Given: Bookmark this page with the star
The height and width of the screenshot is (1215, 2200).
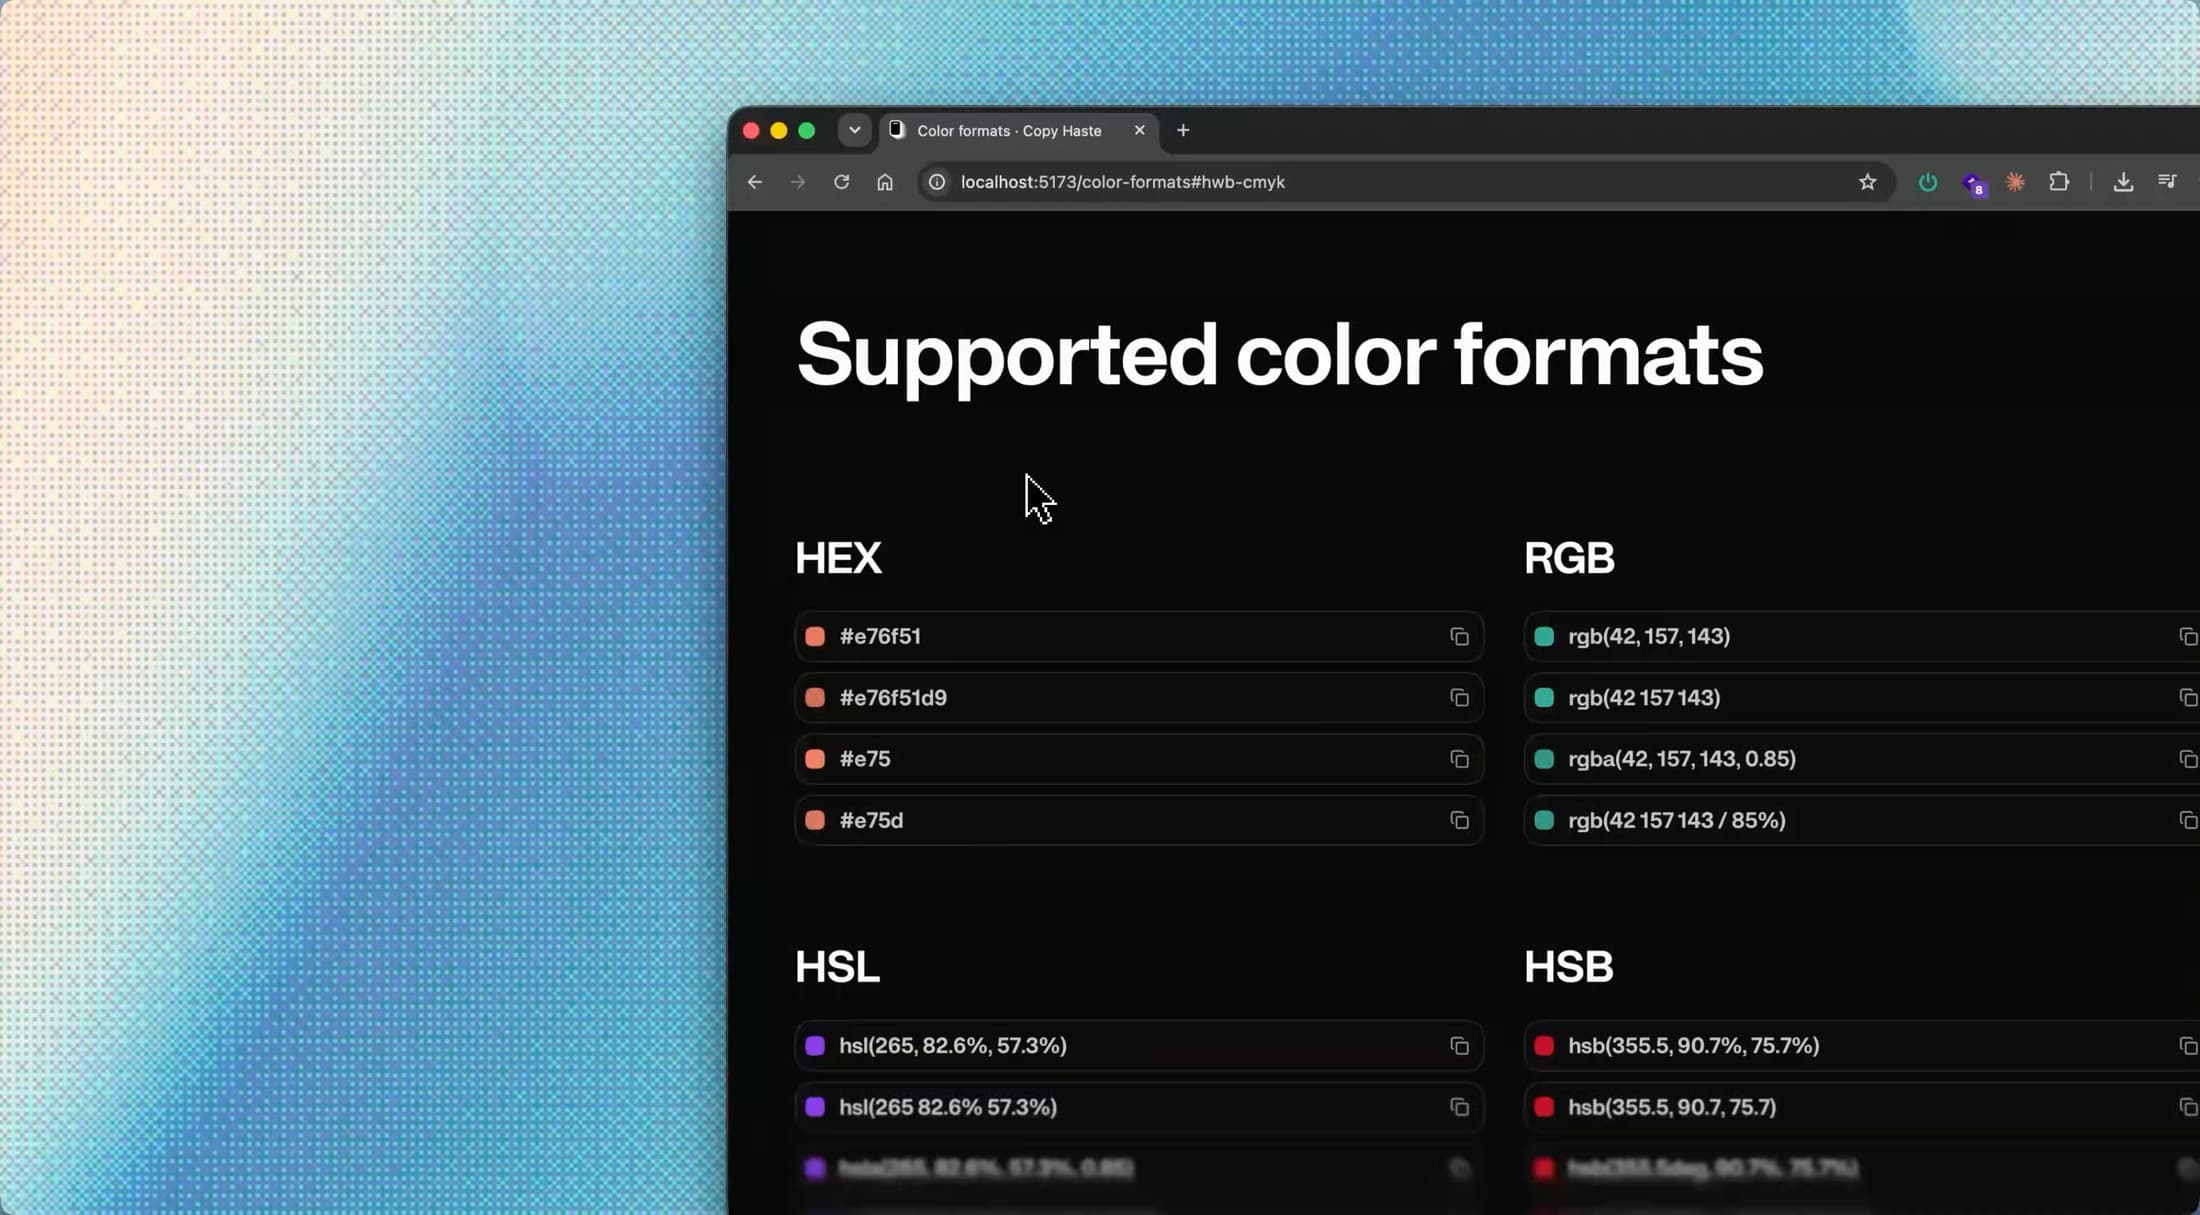Looking at the screenshot, I should click(x=1867, y=182).
